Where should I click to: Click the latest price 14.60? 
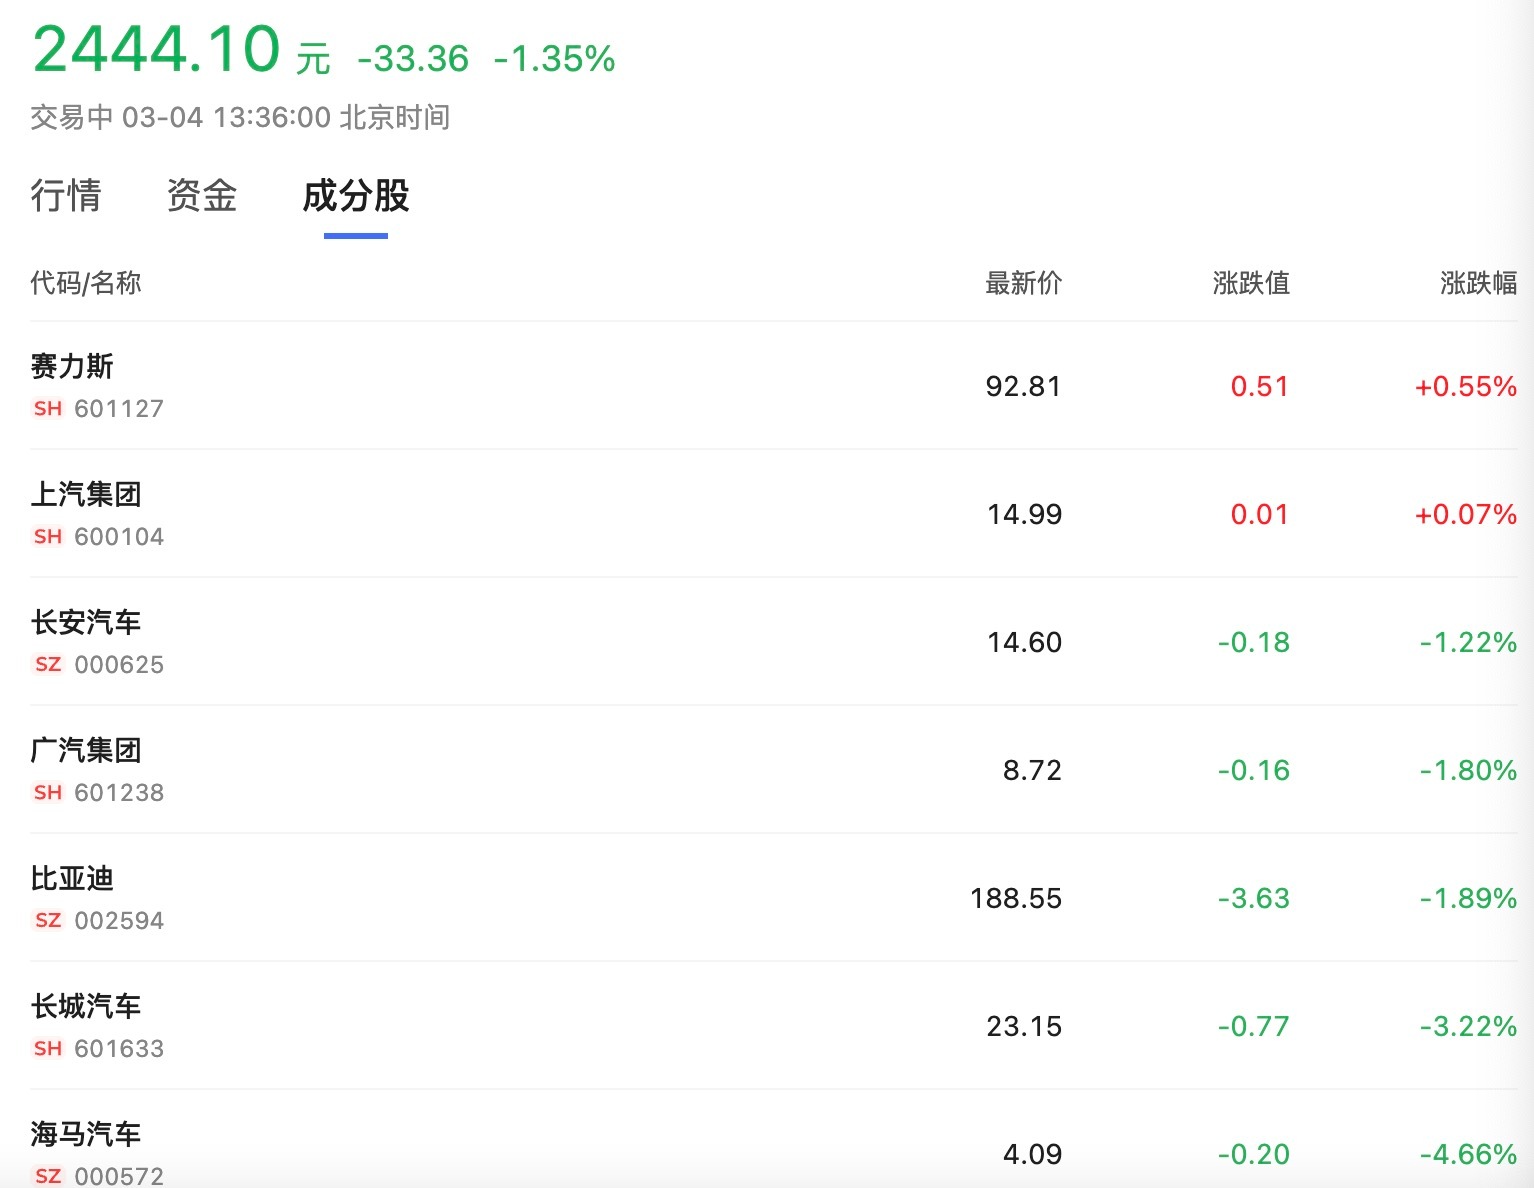click(1024, 642)
